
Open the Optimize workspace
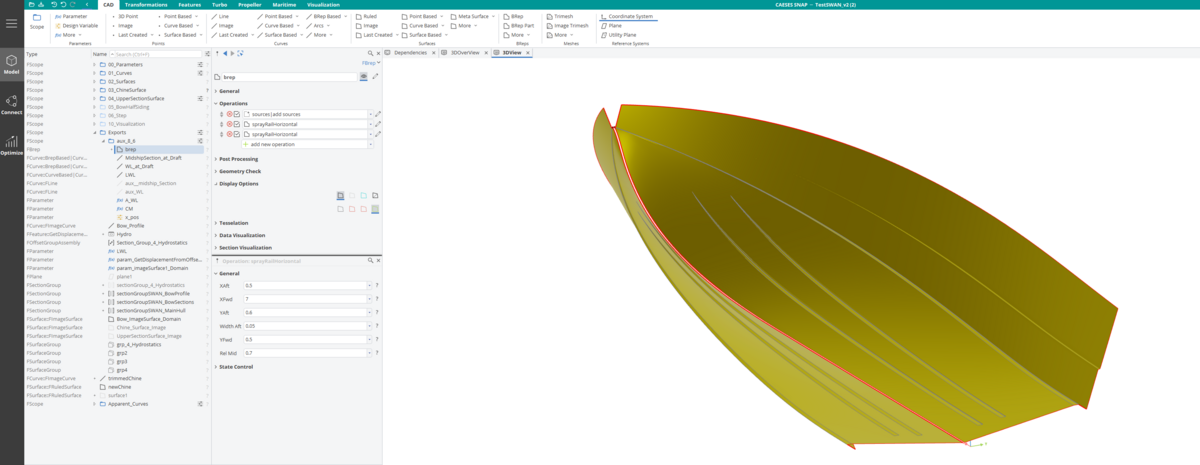click(x=11, y=146)
